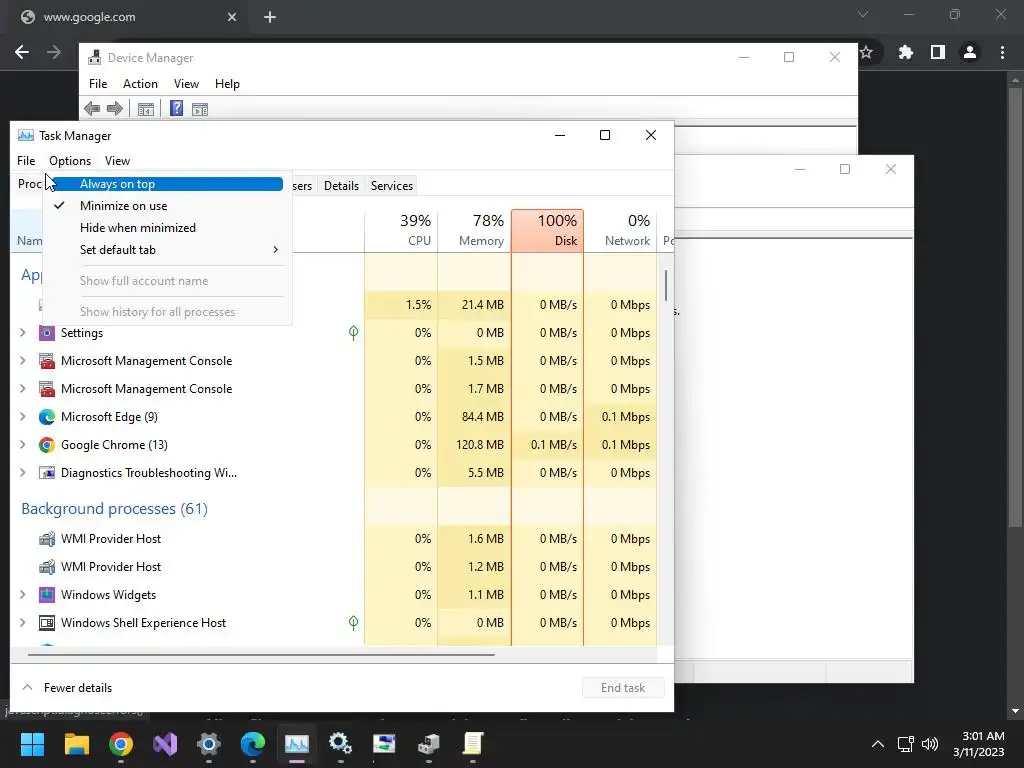
Task: Click the Task Manager title bar icon
Action: 25,135
